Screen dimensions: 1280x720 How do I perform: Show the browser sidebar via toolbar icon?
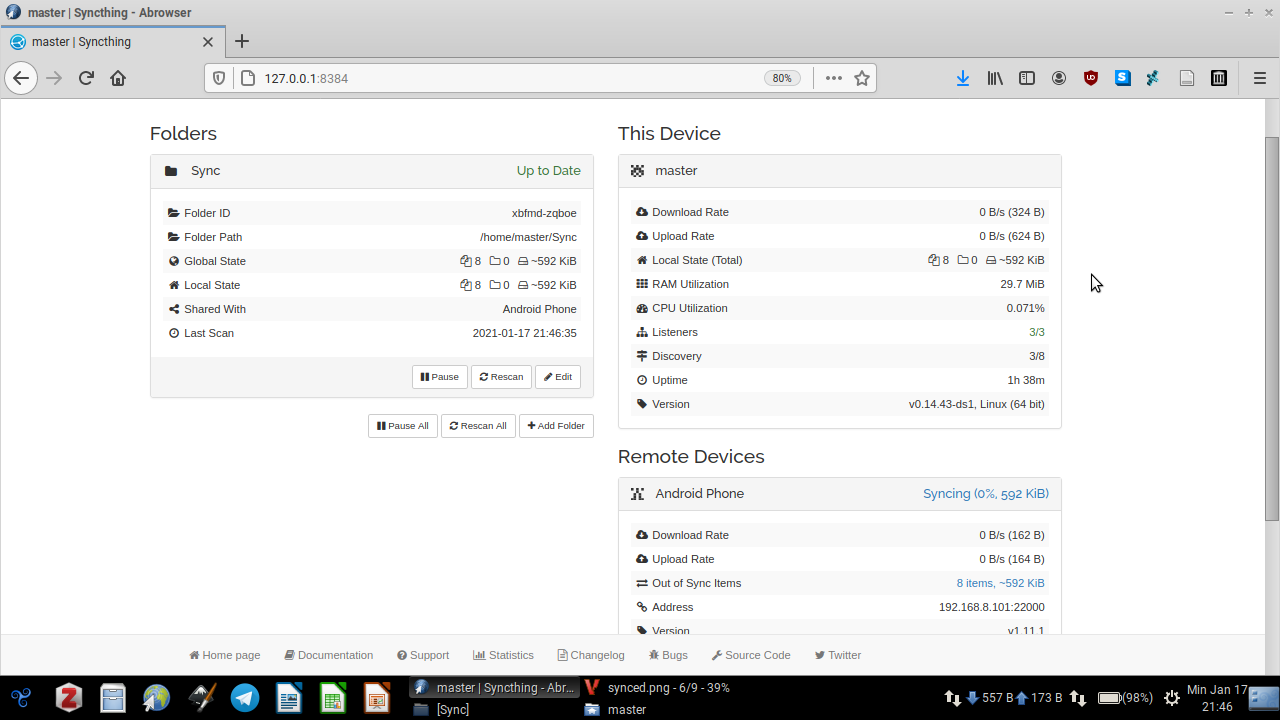[x=1027, y=78]
